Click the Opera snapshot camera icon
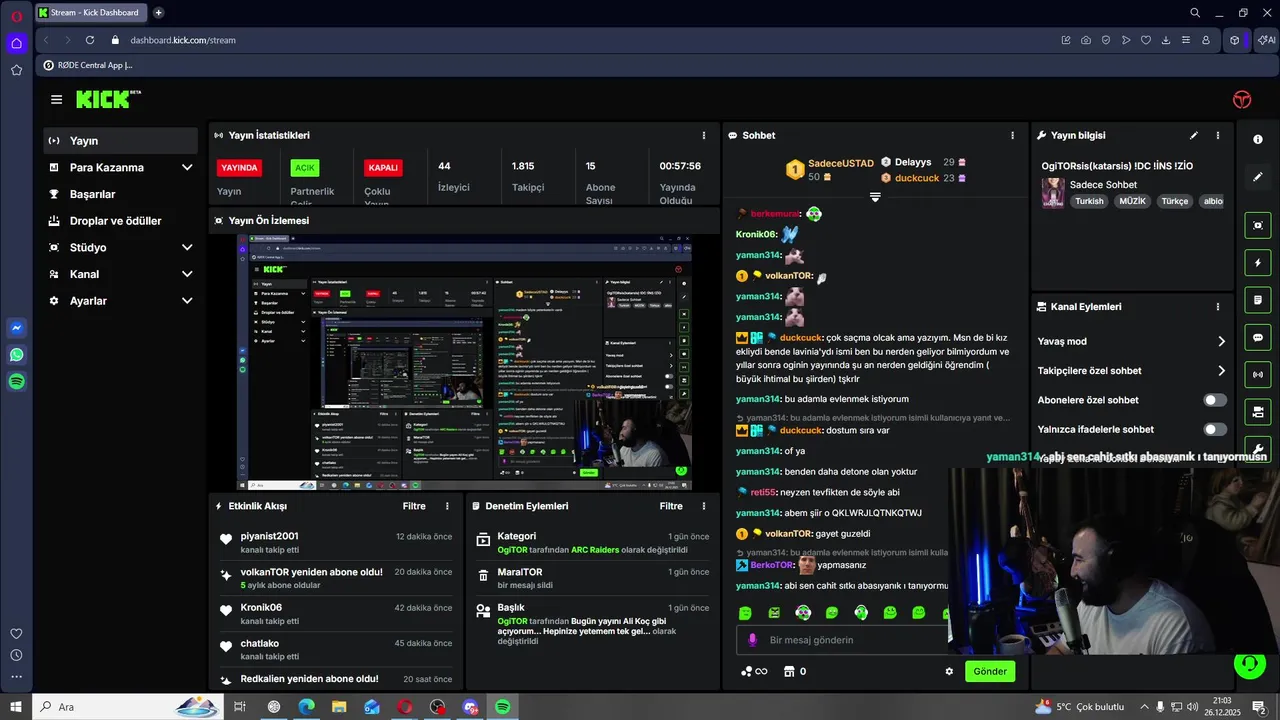The width and height of the screenshot is (1280, 720). point(1086,40)
